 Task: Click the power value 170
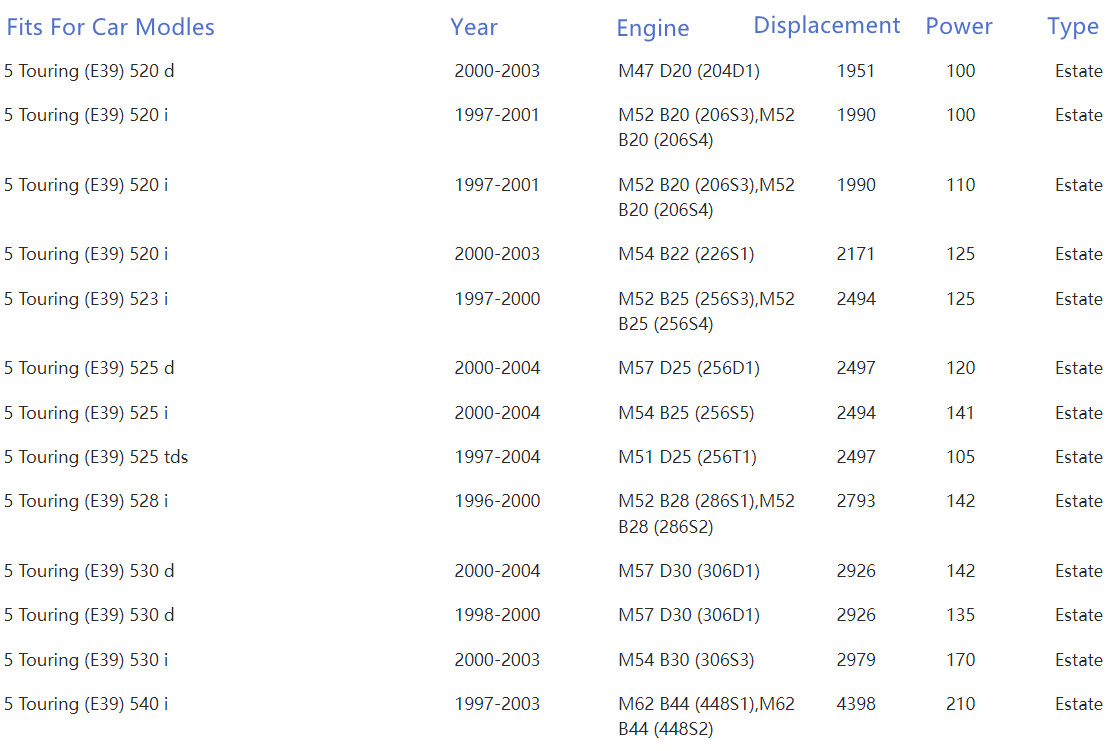click(960, 660)
